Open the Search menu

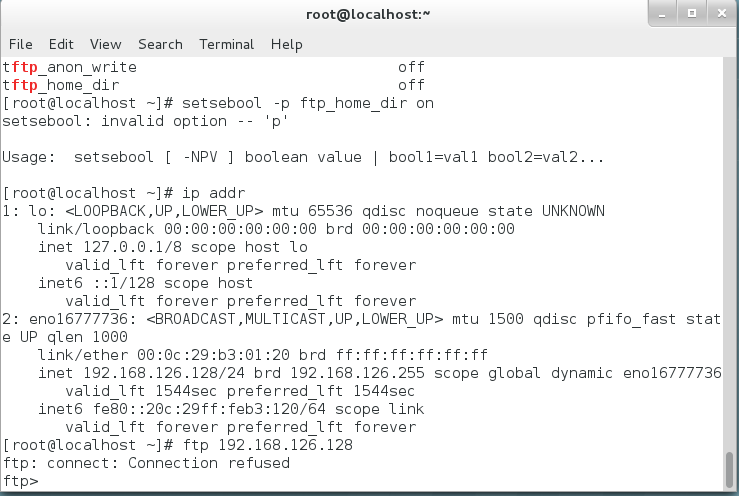coord(160,44)
